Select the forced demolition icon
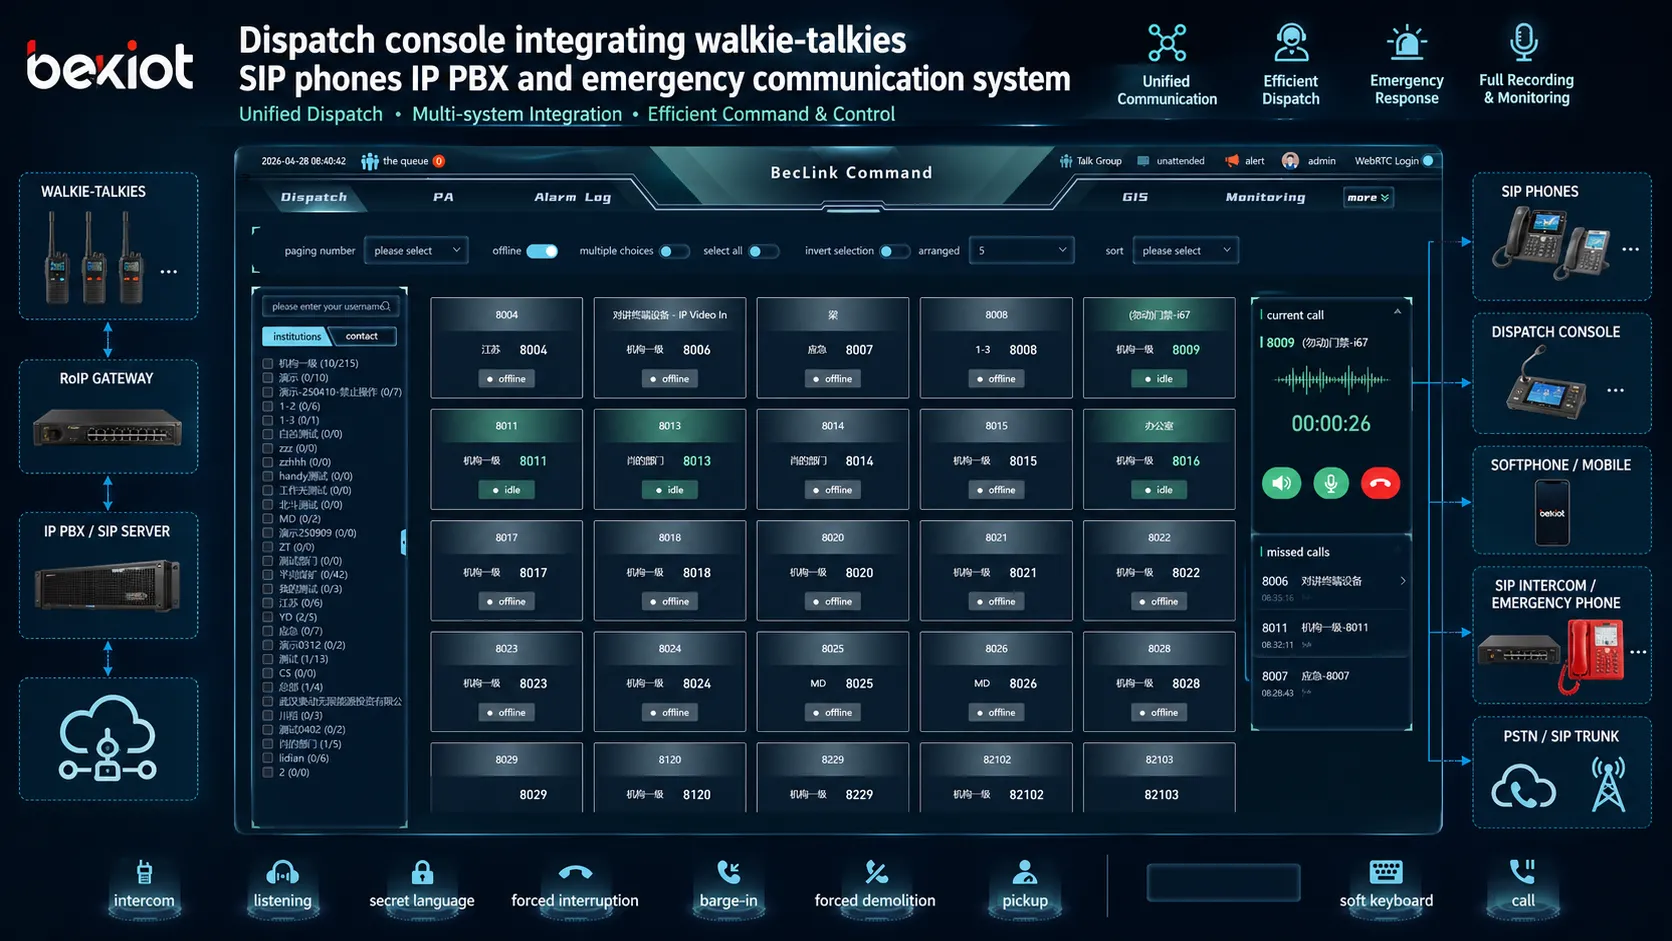The width and height of the screenshot is (1672, 941). click(876, 872)
